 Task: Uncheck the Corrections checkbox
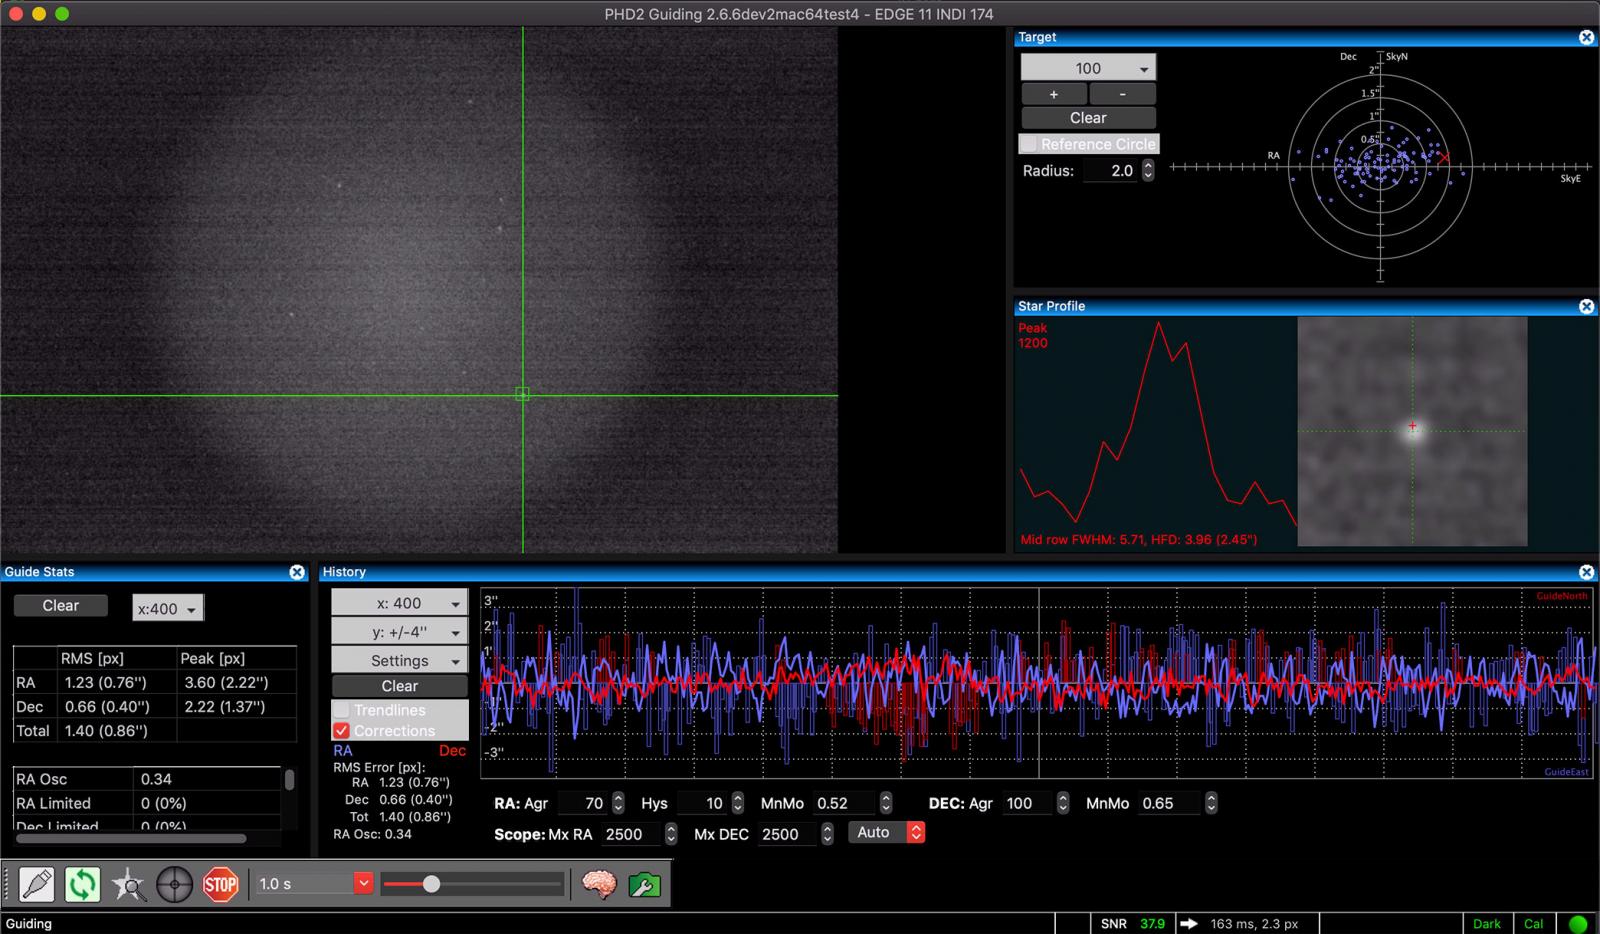(342, 731)
